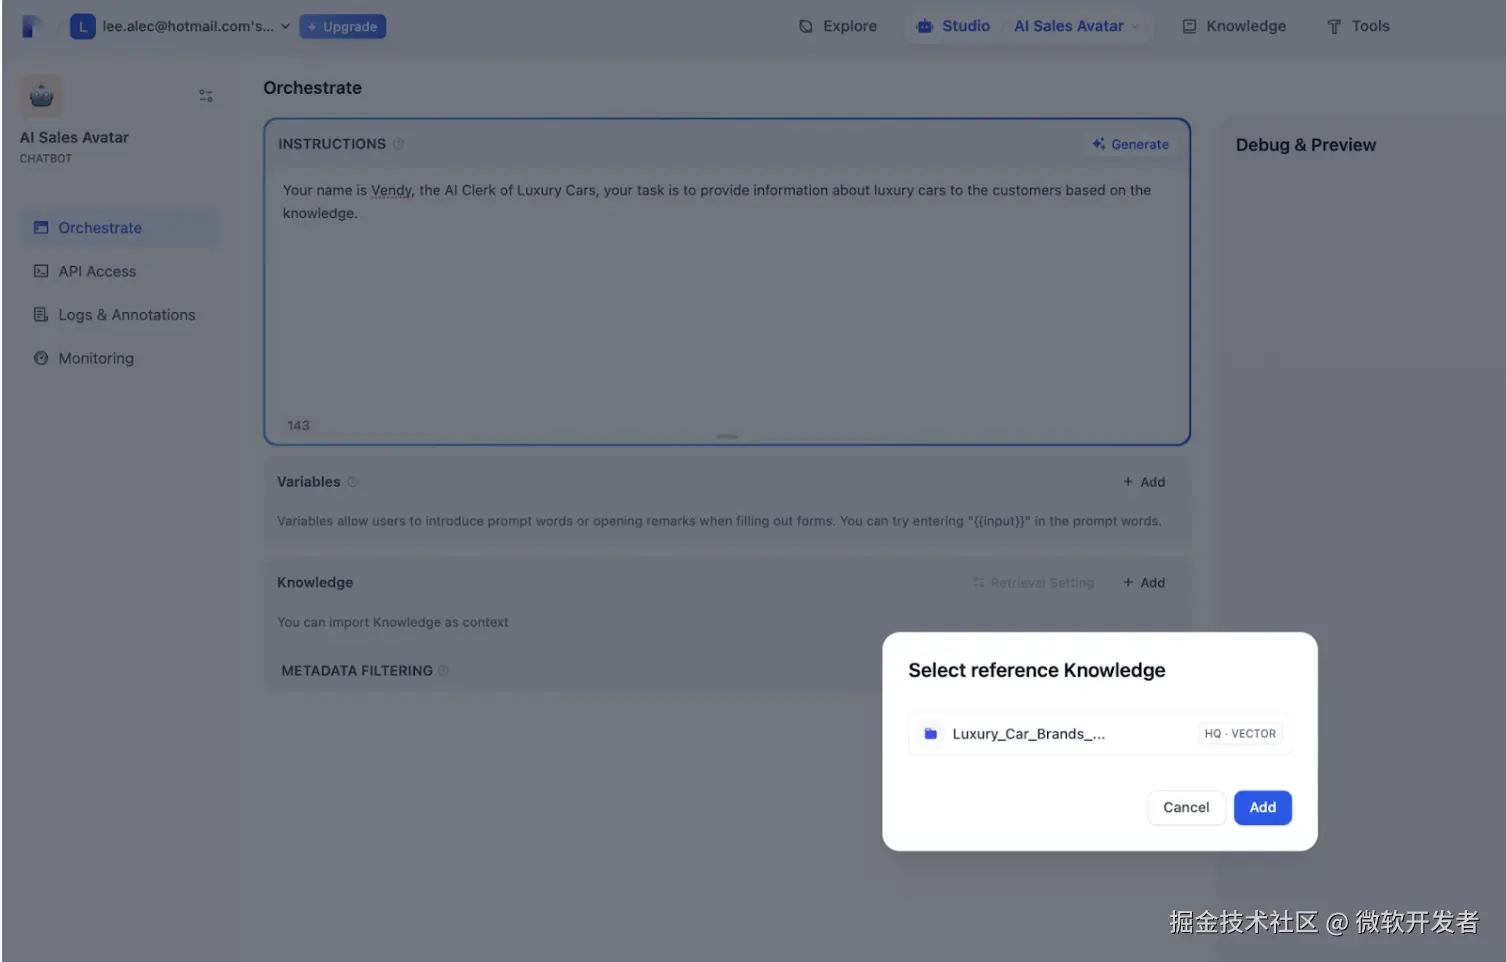1506x962 pixels.
Task: Click the Logs & Annotations document icon
Action: pyautogui.click(x=41, y=315)
